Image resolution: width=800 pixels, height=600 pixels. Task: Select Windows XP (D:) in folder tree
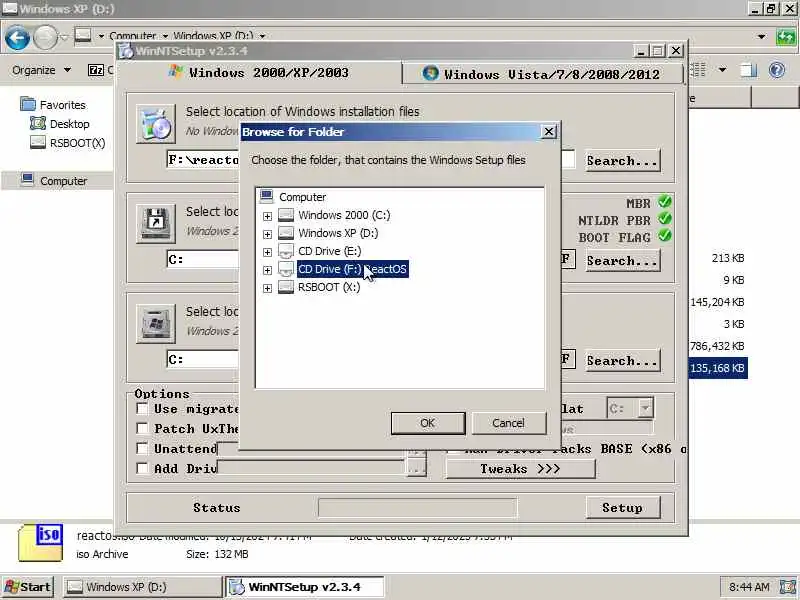coord(338,233)
